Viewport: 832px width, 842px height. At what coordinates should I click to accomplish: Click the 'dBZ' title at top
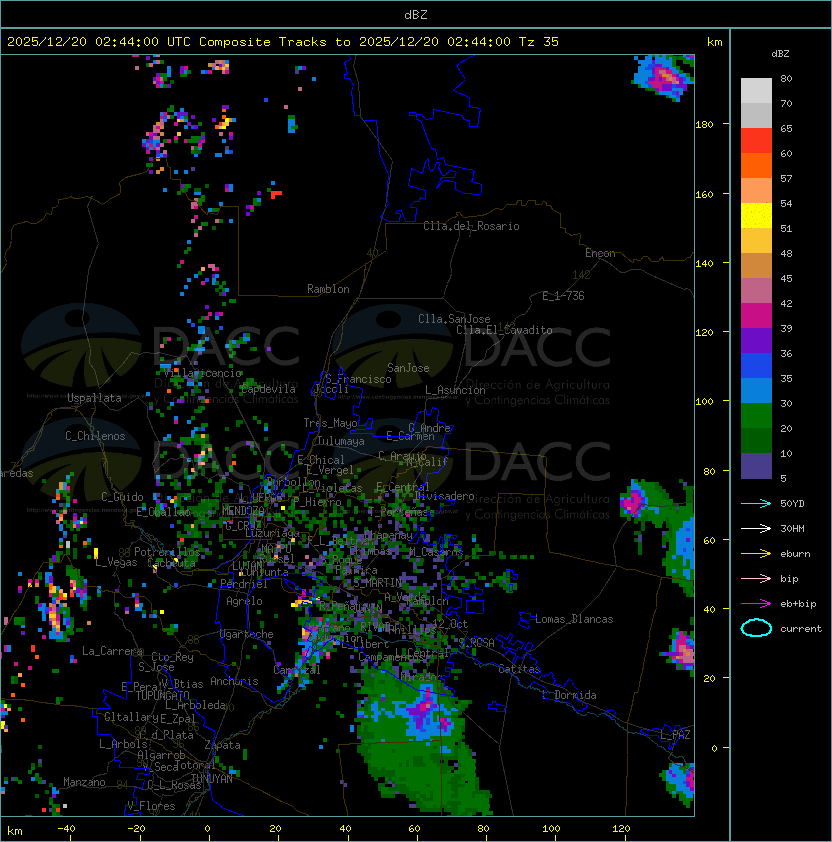tap(416, 14)
